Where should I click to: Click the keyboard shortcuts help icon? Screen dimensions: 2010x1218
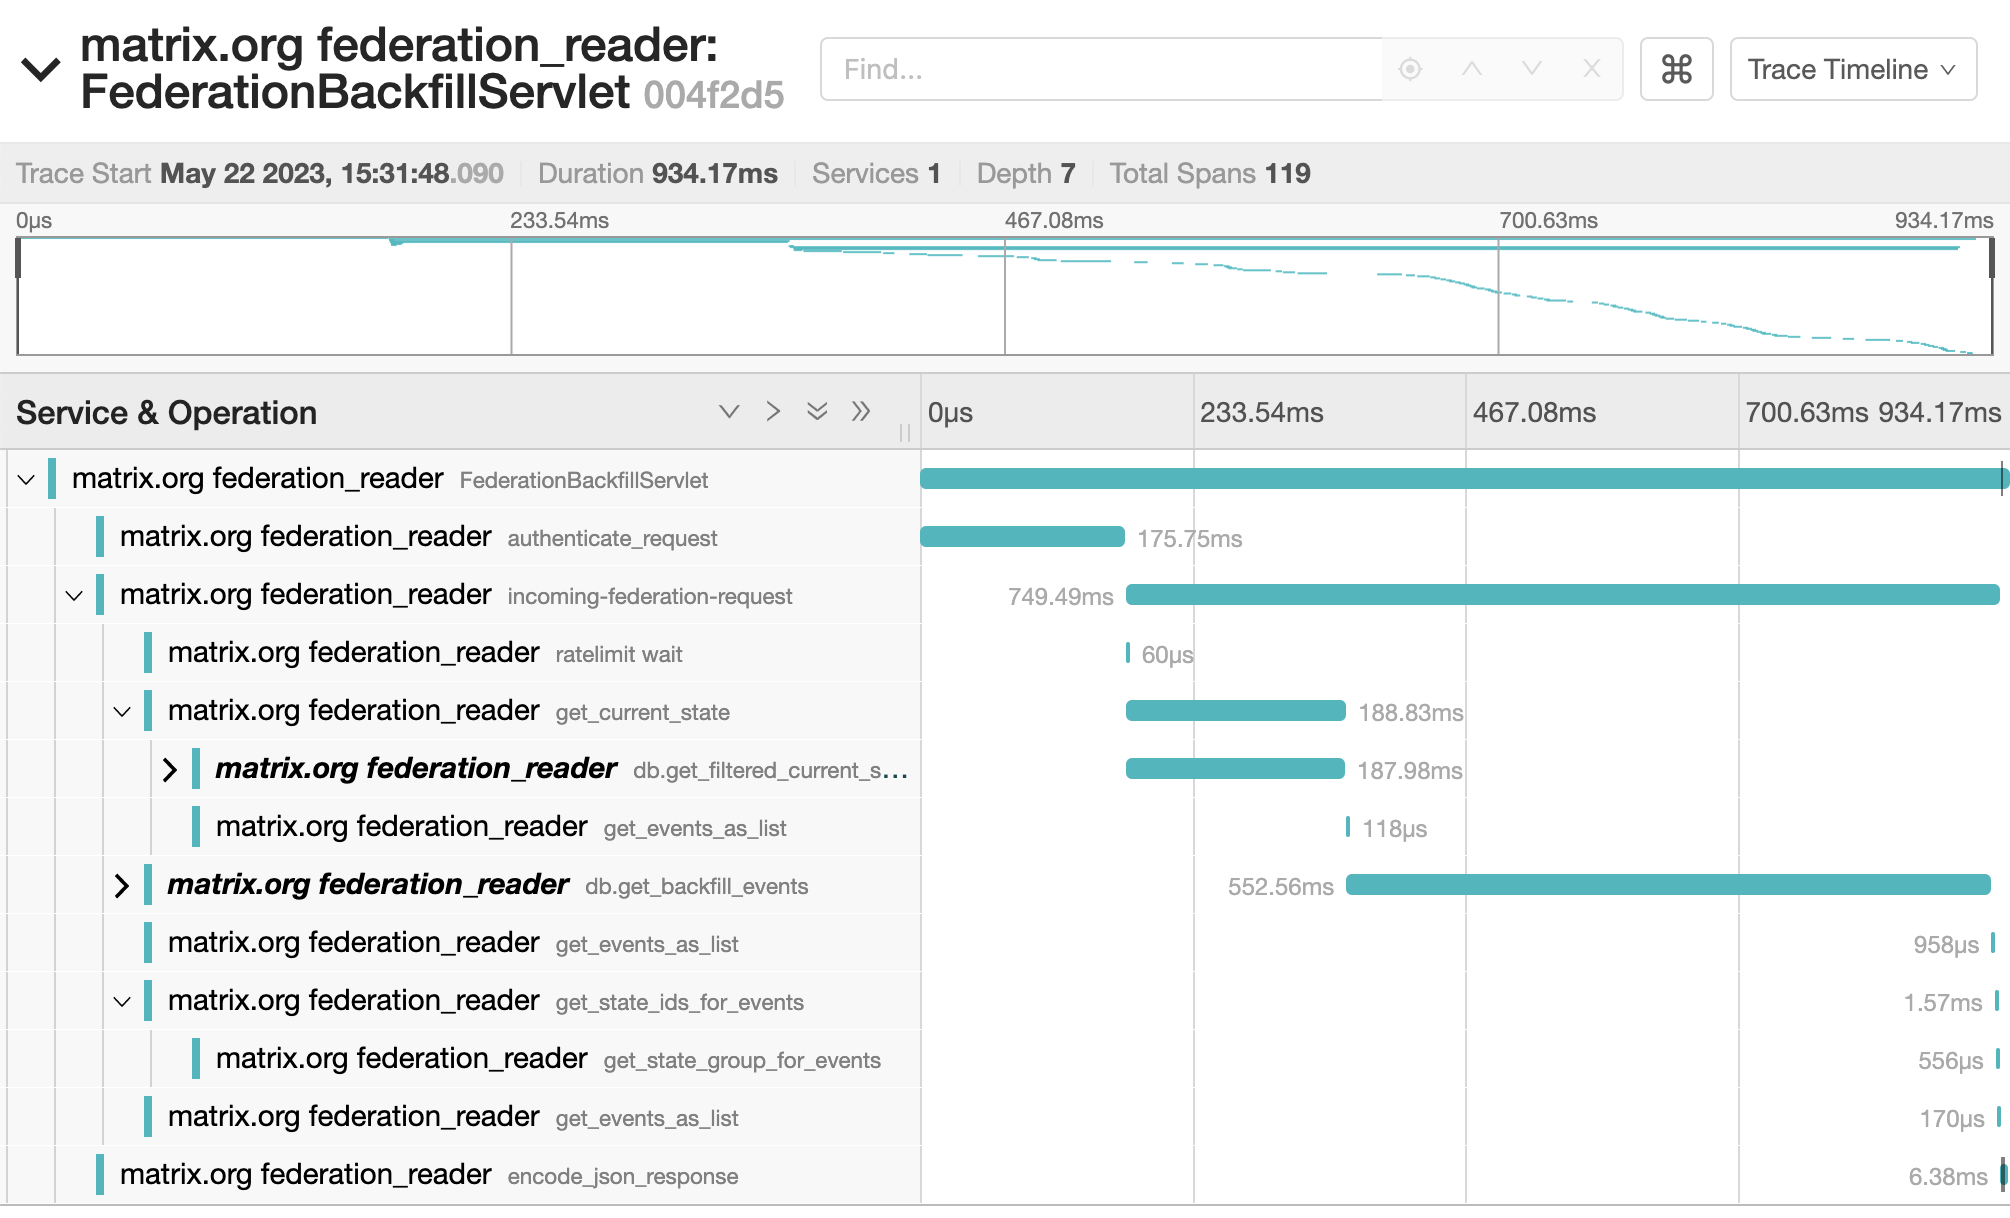[1676, 69]
